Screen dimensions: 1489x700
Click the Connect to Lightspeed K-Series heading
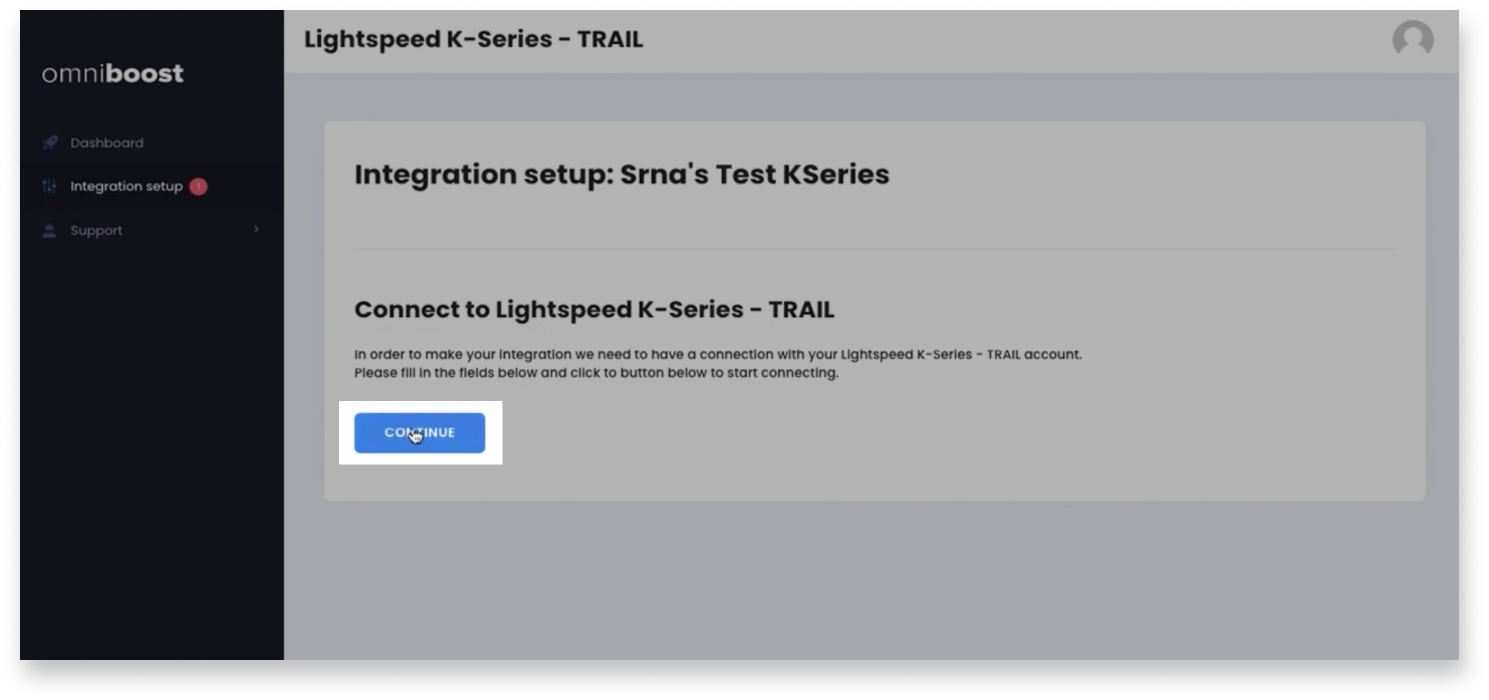594,310
